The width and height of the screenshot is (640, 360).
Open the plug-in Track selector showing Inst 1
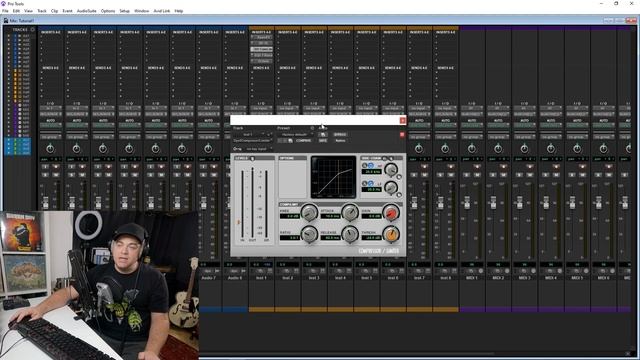pos(249,134)
